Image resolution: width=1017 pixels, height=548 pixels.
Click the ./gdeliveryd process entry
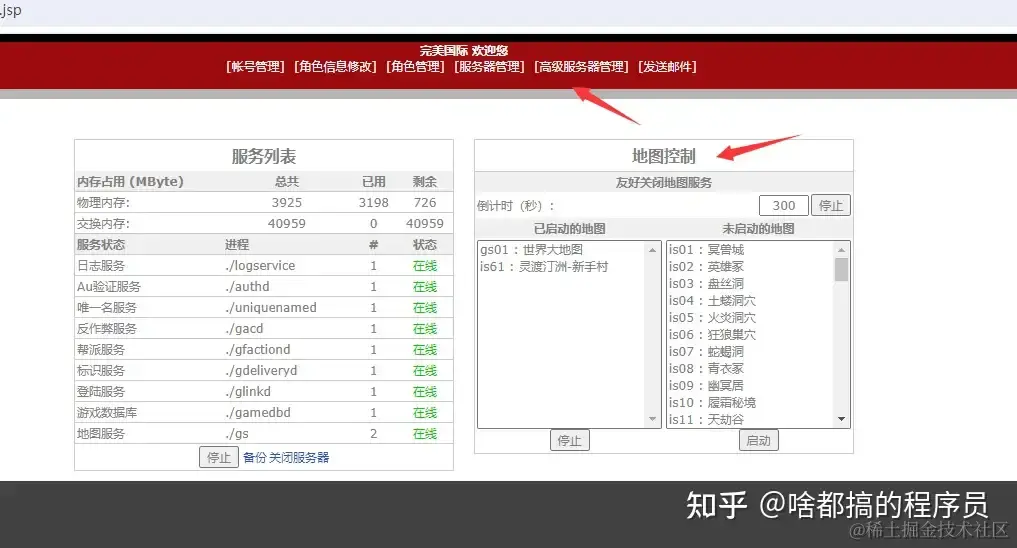(x=261, y=370)
